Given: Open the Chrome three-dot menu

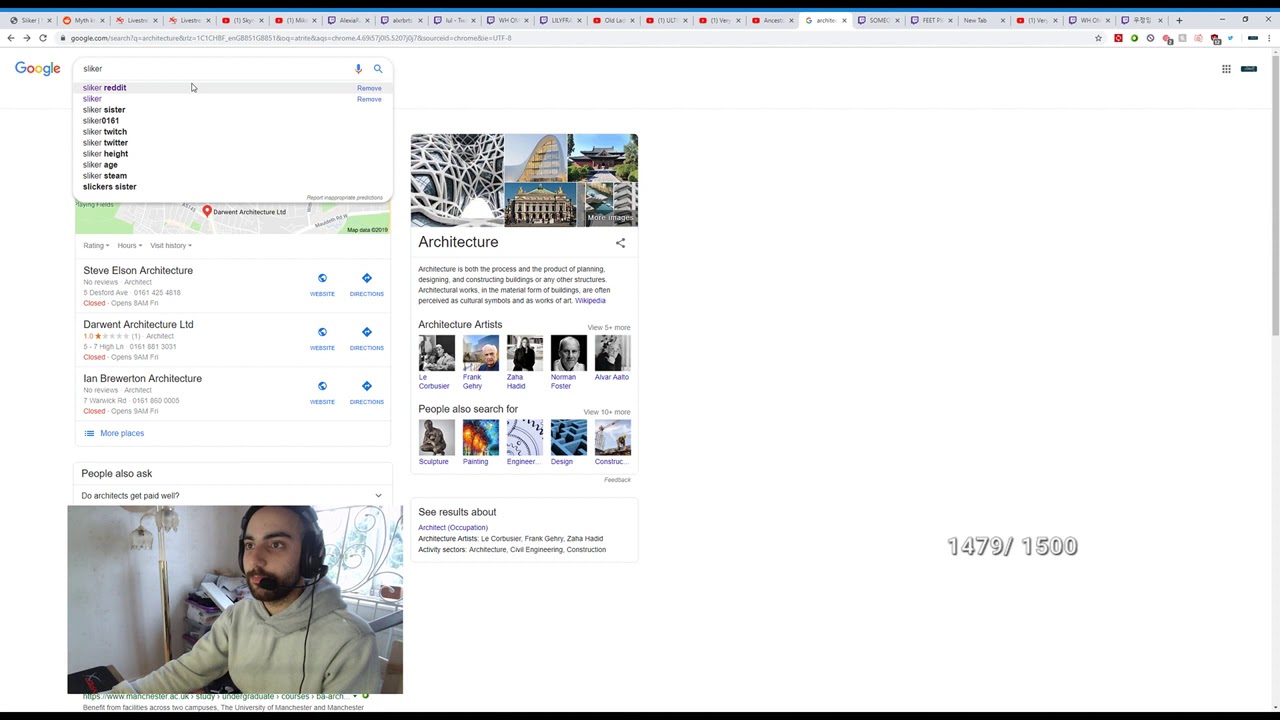Looking at the screenshot, I should point(1269,38).
